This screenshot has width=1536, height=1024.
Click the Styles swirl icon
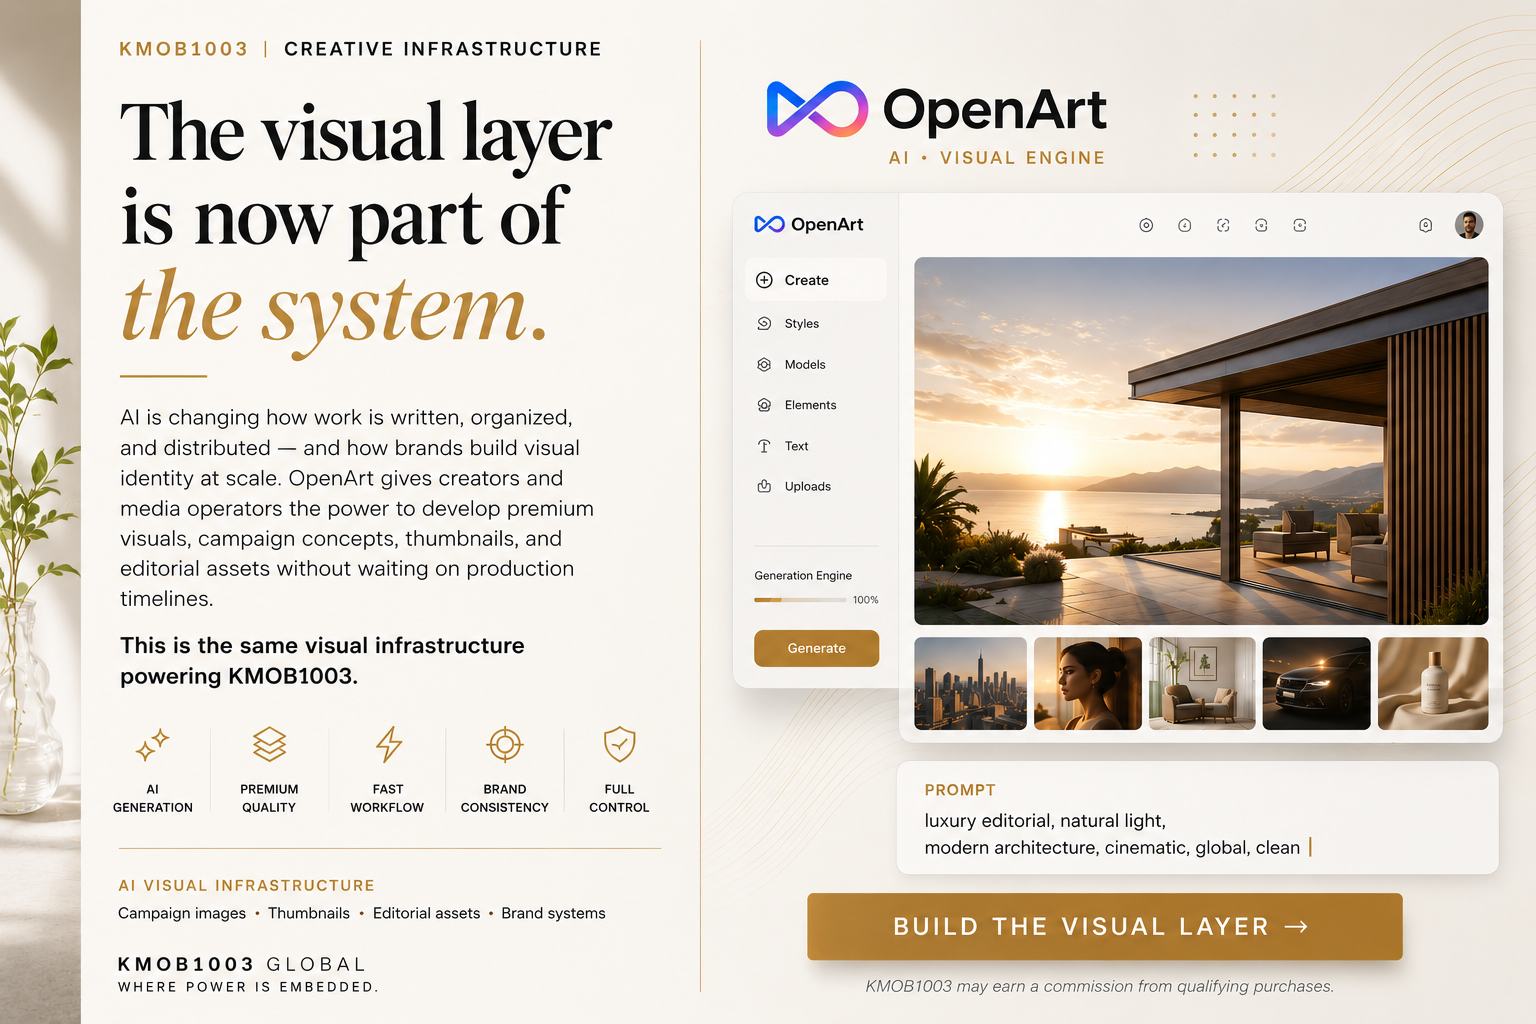pos(764,323)
